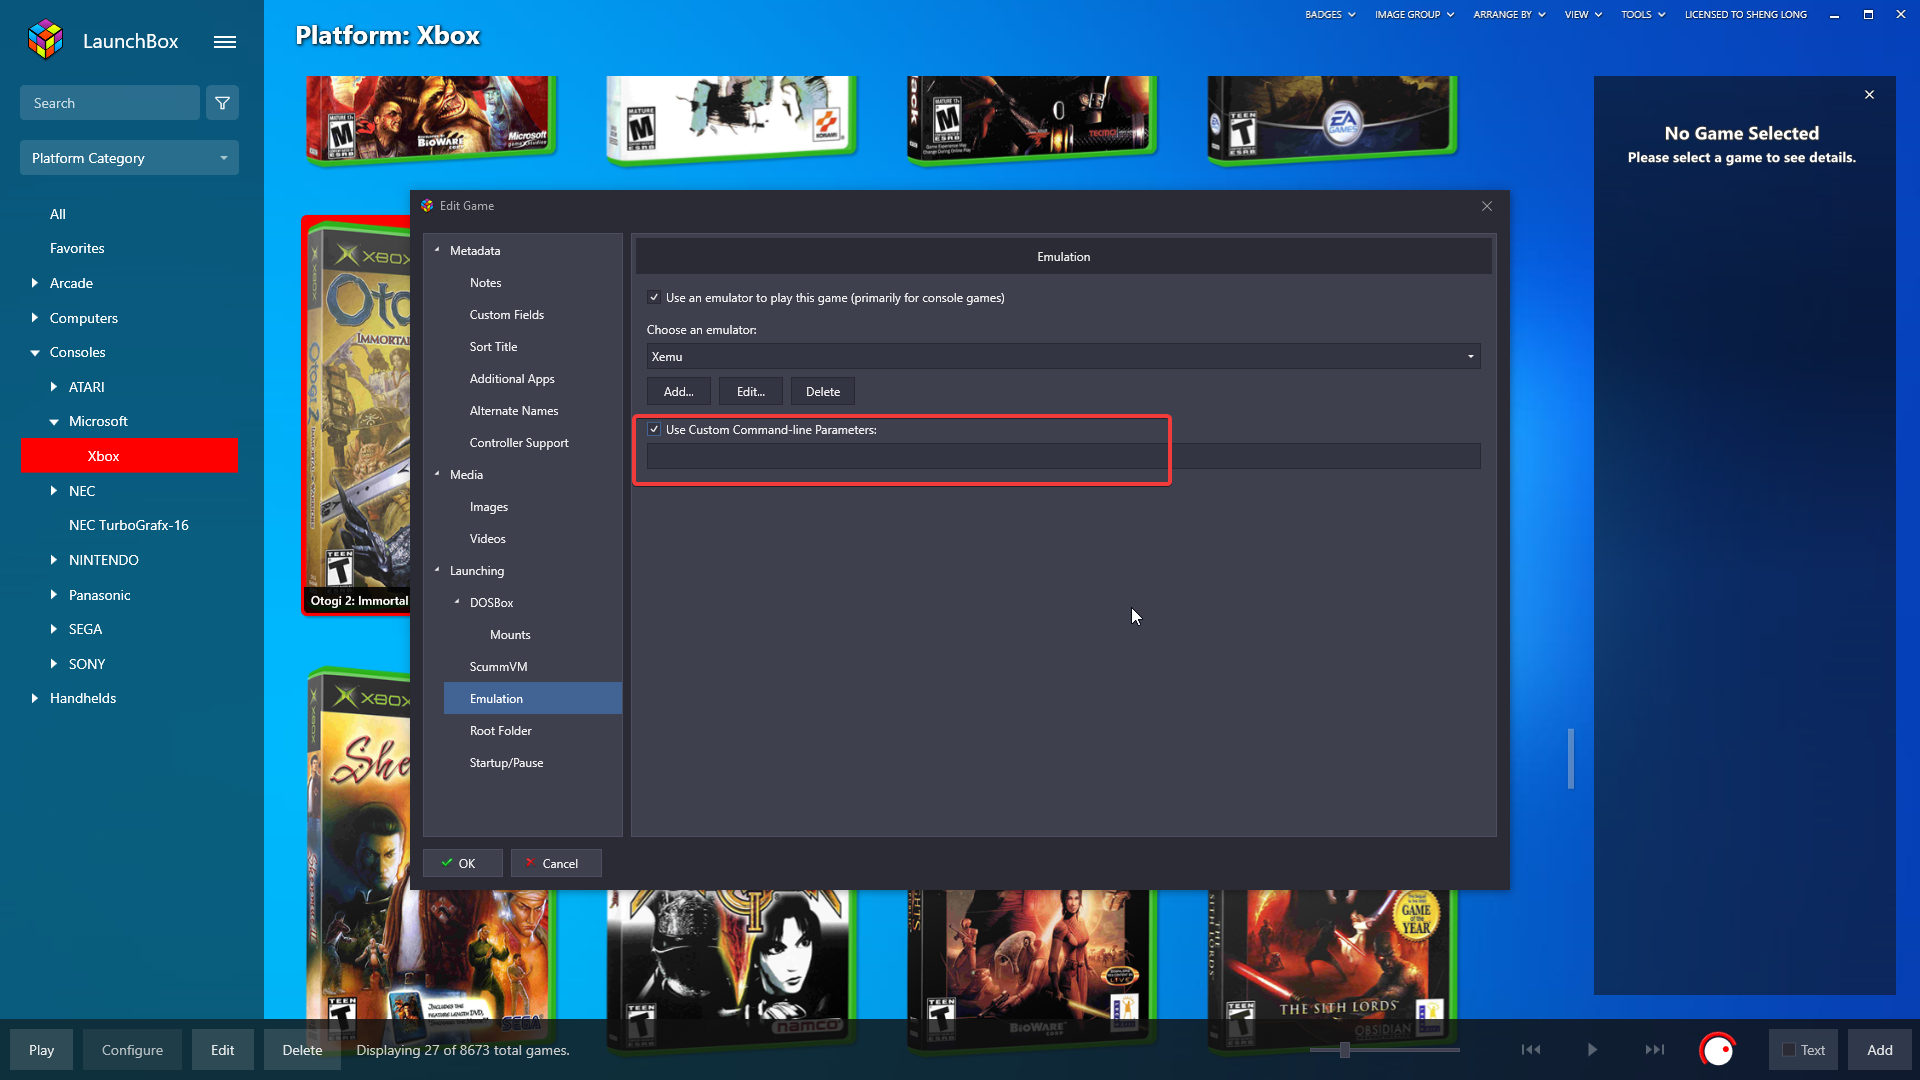Open the TOOLS menu
The width and height of the screenshot is (1920, 1080).
tap(1642, 15)
